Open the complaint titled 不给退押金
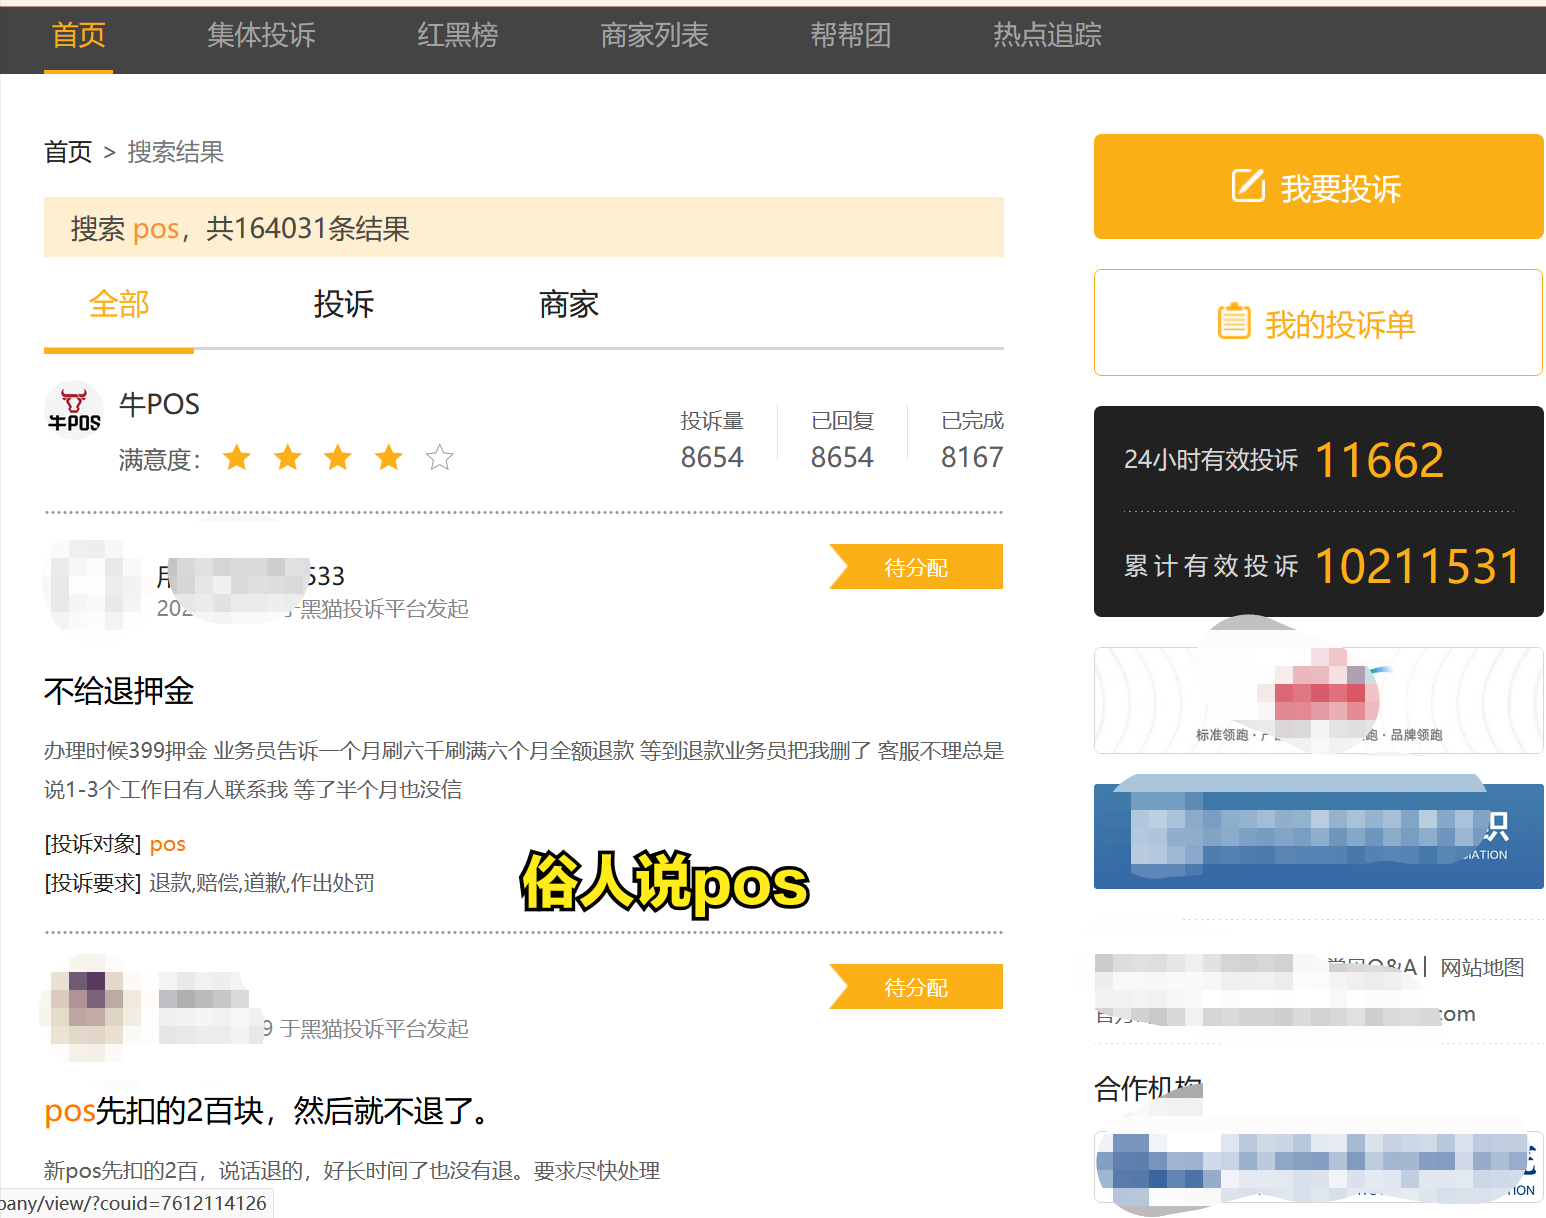The width and height of the screenshot is (1546, 1218). tap(119, 691)
